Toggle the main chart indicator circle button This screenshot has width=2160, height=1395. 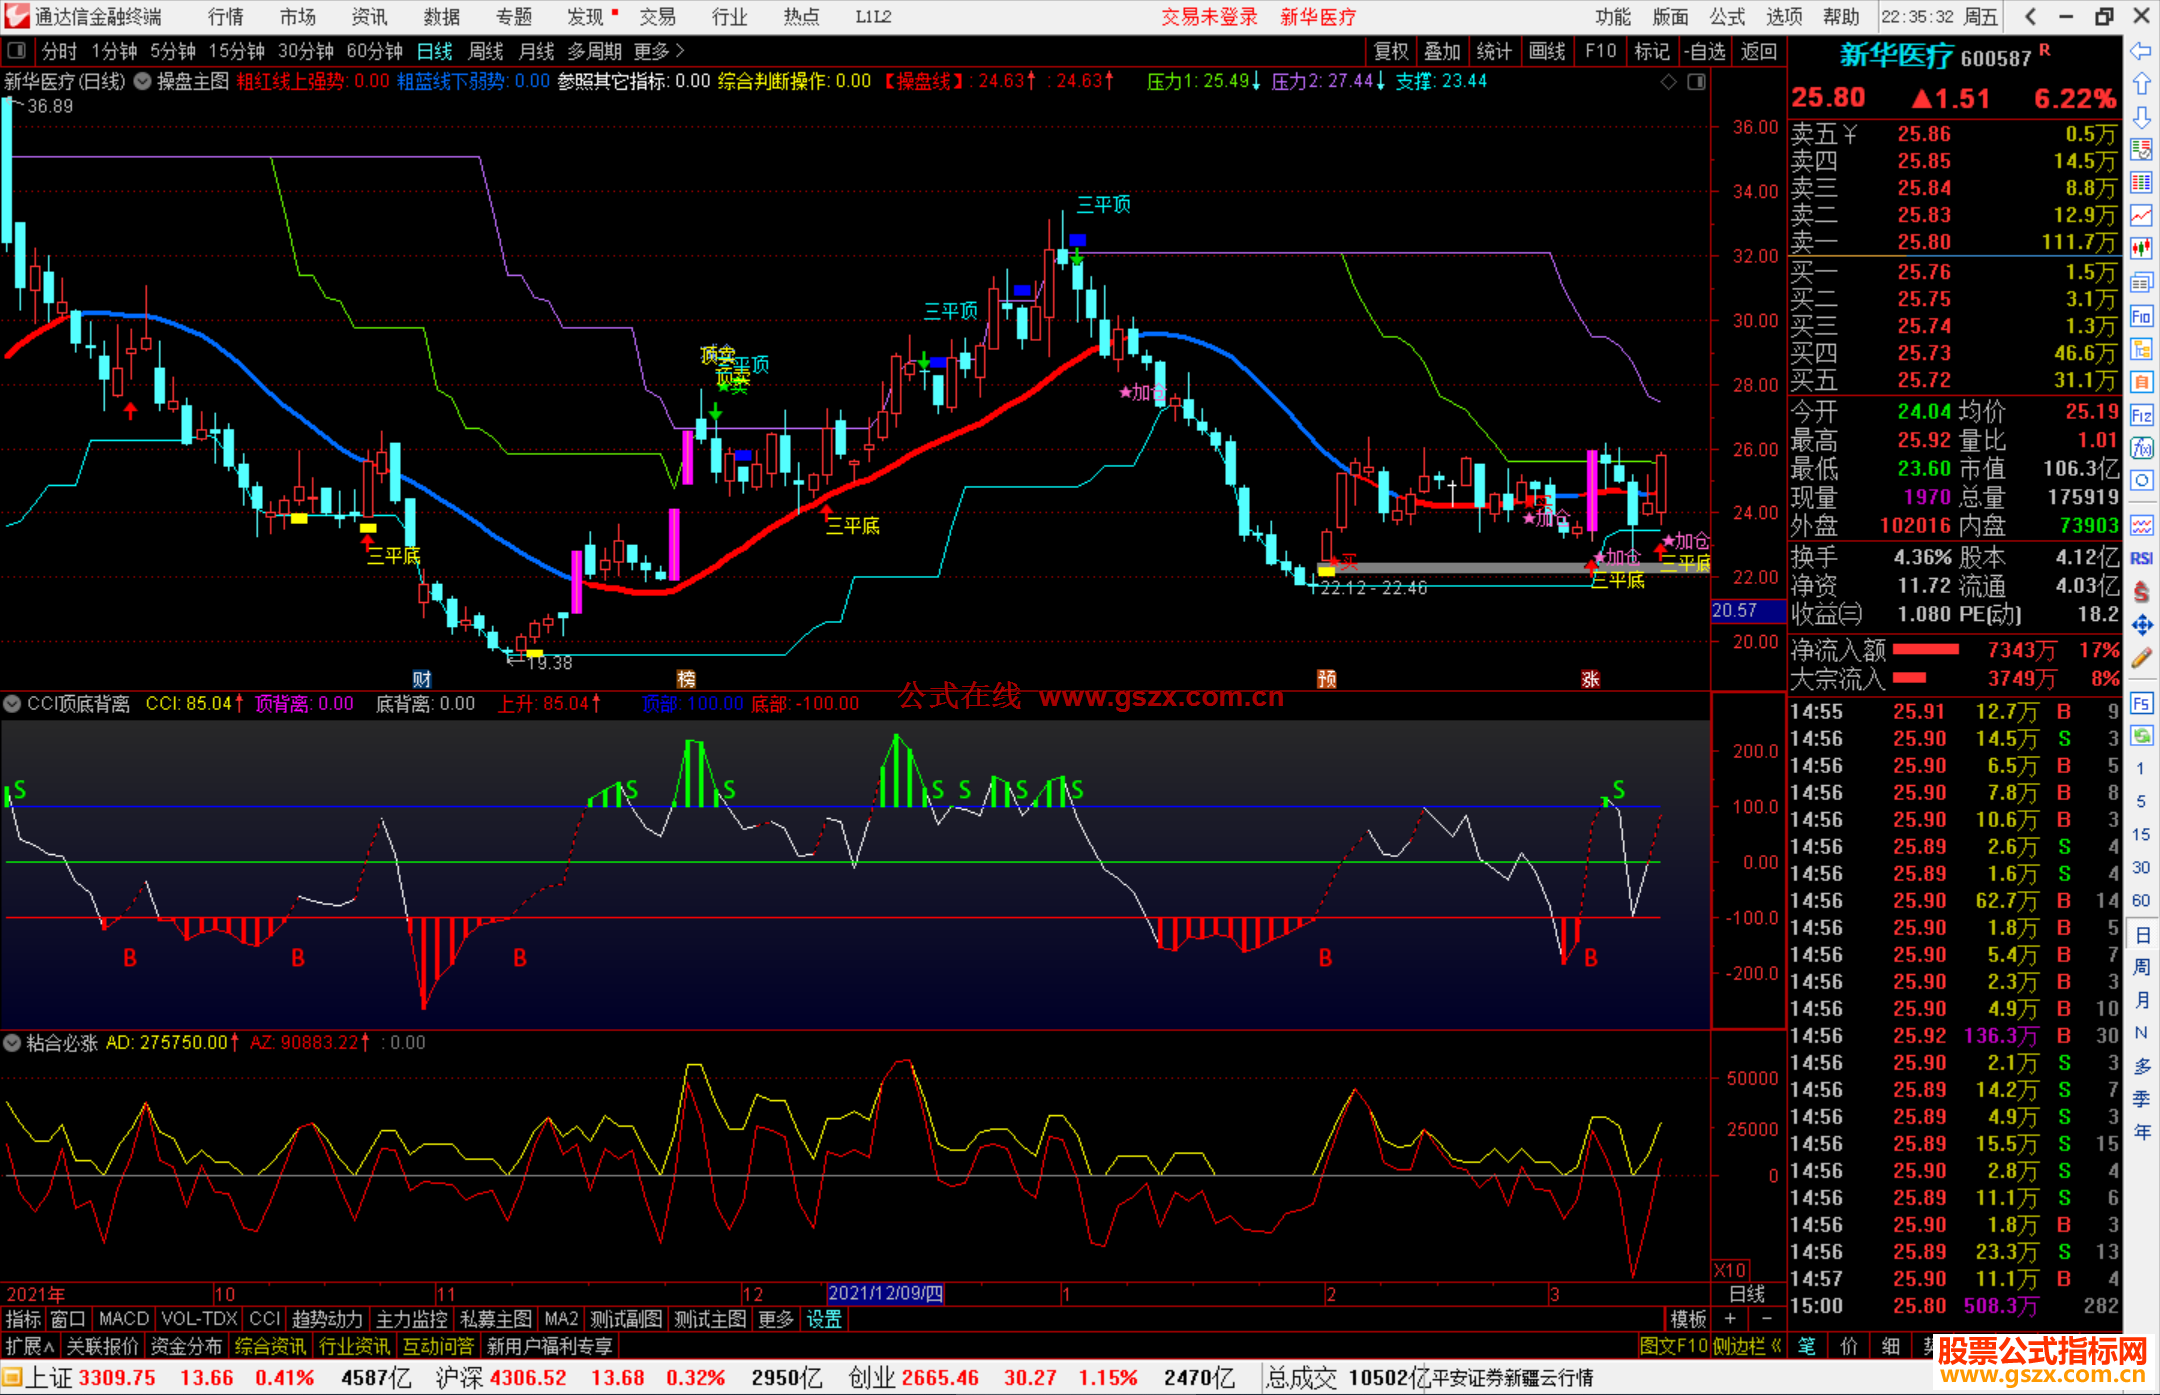tap(143, 82)
